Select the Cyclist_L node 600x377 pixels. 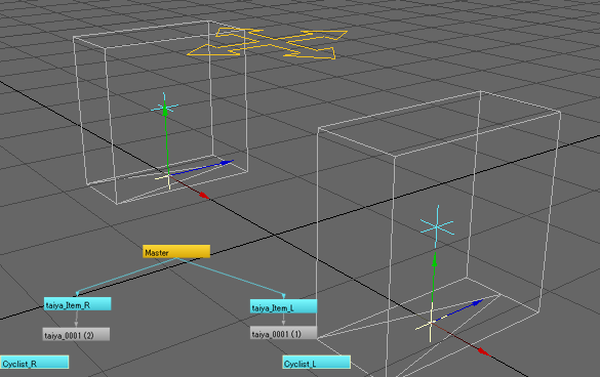(x=316, y=362)
